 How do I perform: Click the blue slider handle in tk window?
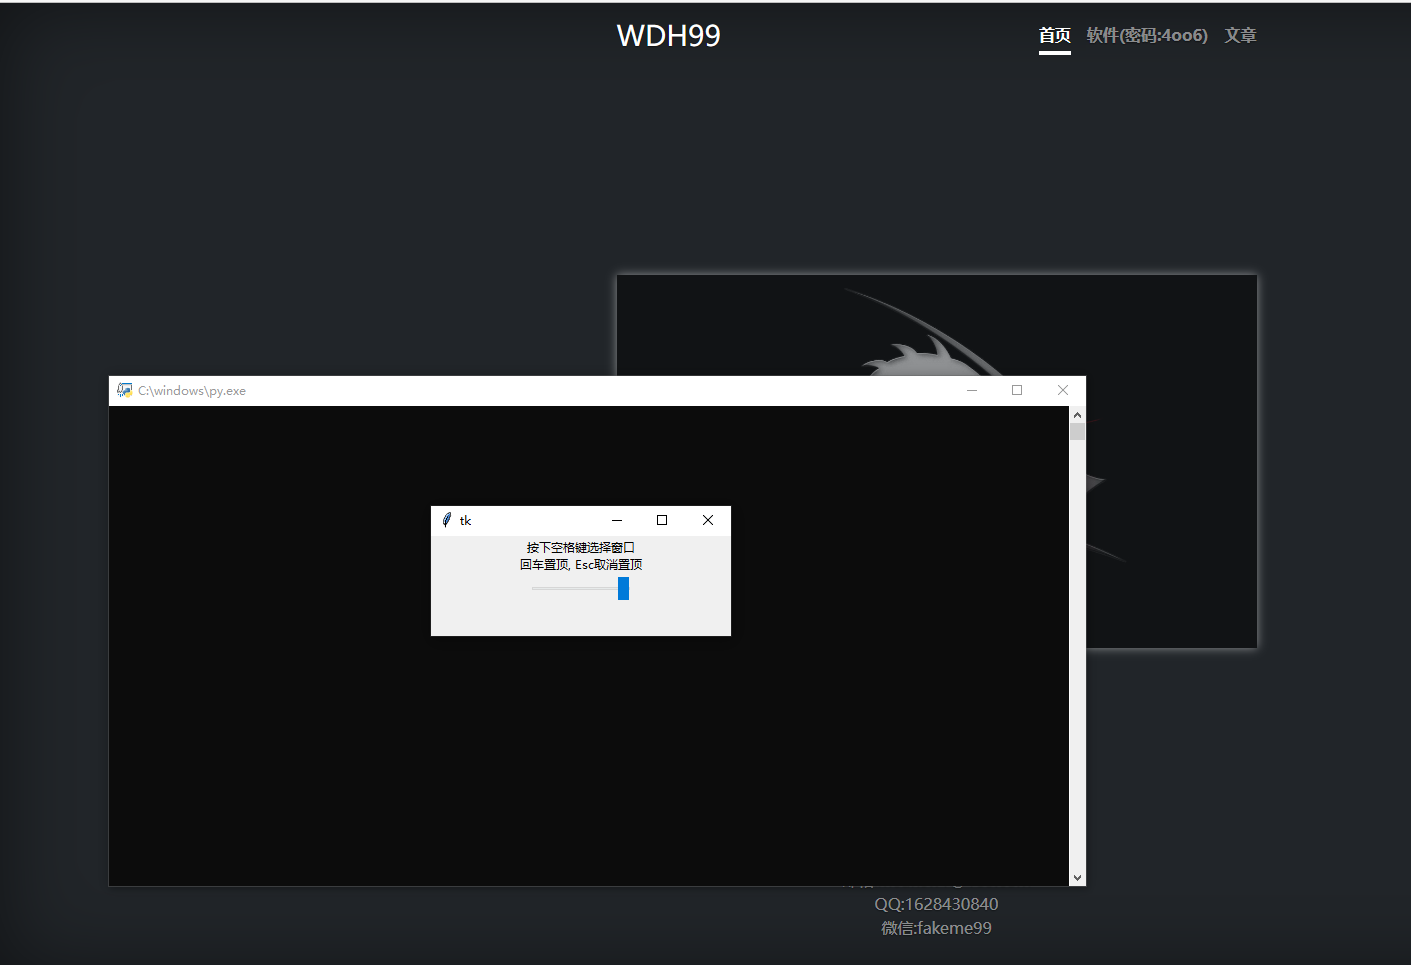pyautogui.click(x=623, y=588)
